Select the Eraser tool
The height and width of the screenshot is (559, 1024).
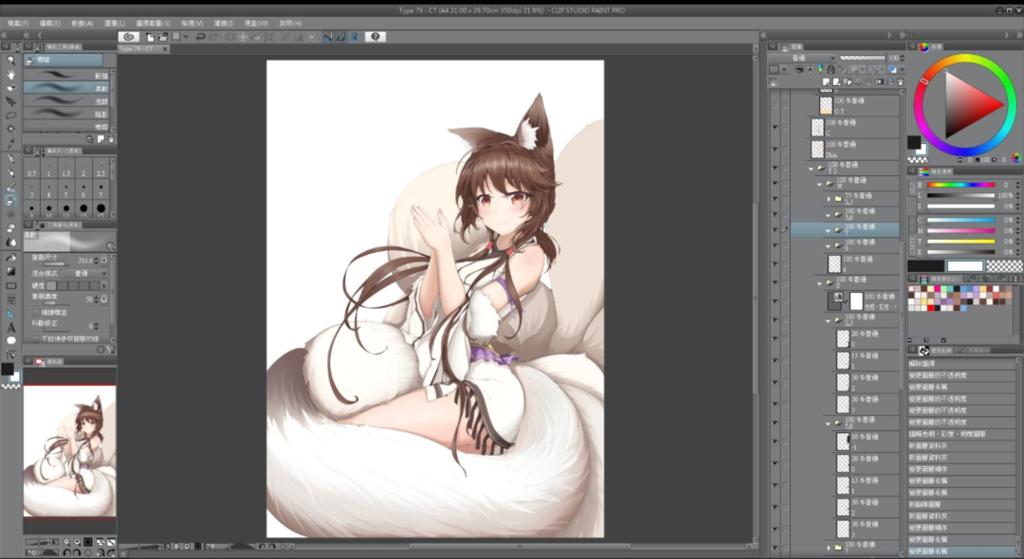point(10,228)
